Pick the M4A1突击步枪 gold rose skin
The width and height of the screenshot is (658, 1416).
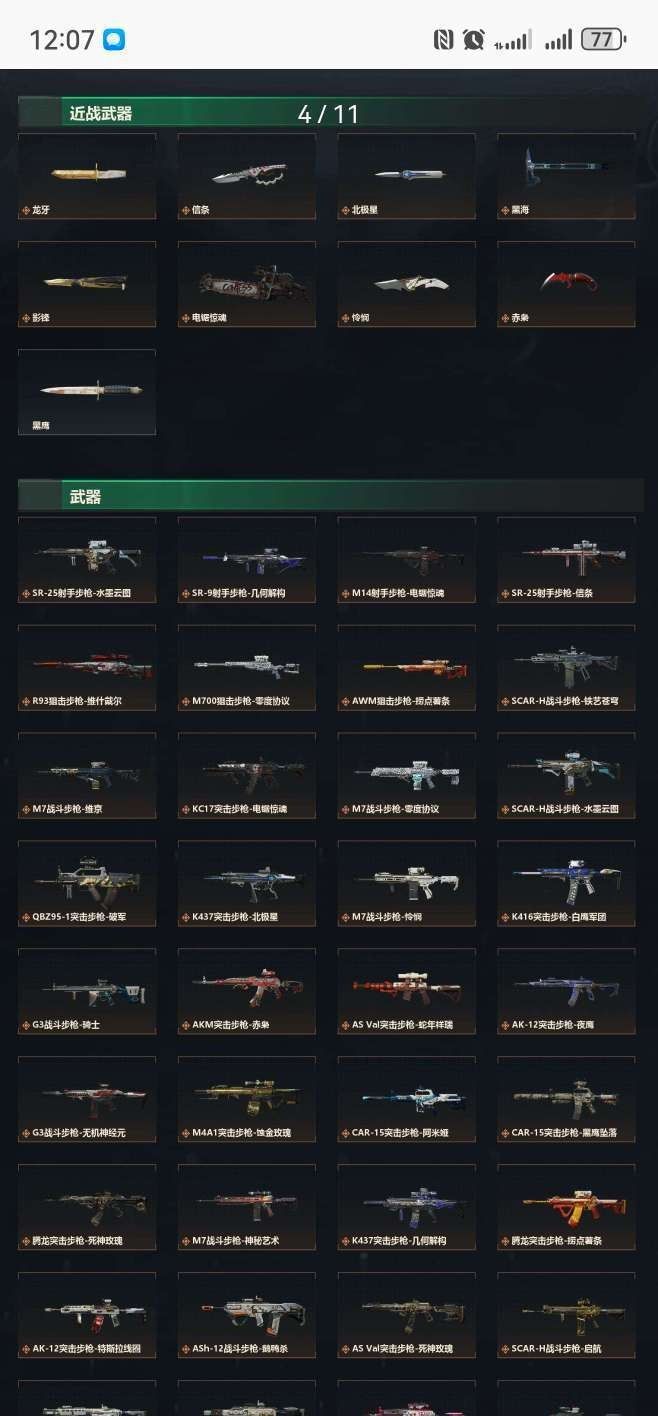(247, 1099)
